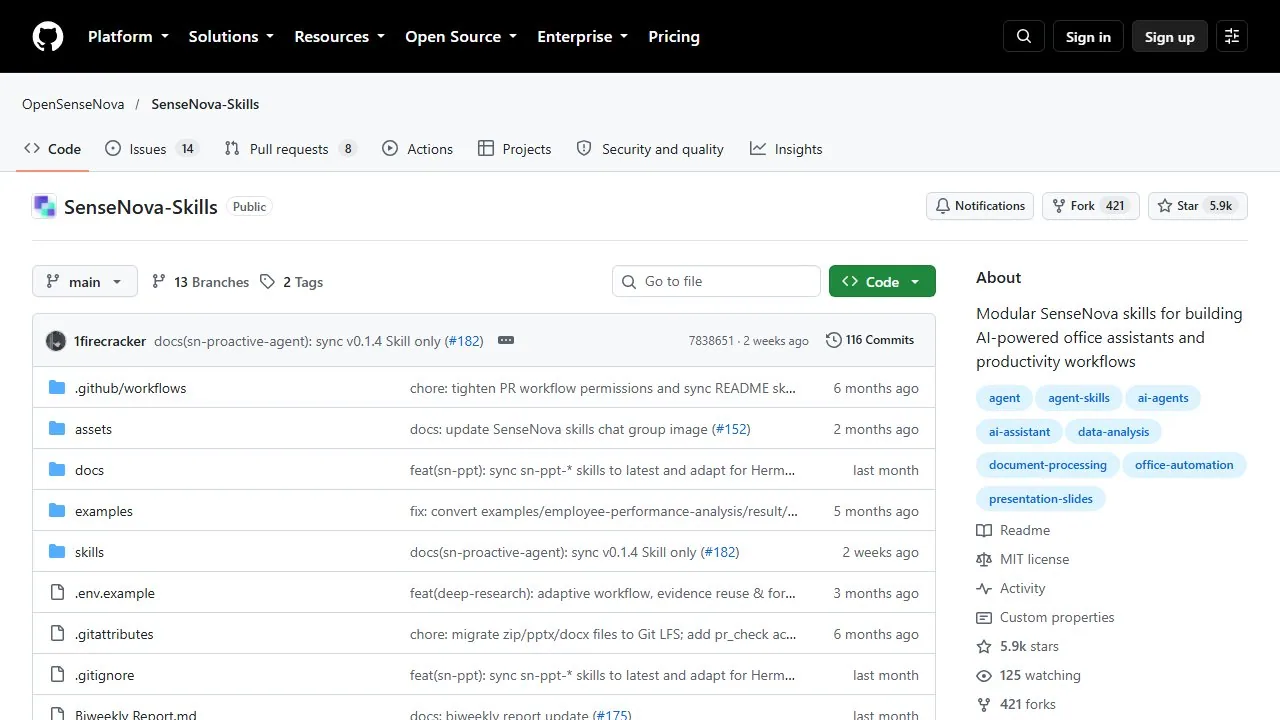Open the GitHub homepage logo

point(48,37)
